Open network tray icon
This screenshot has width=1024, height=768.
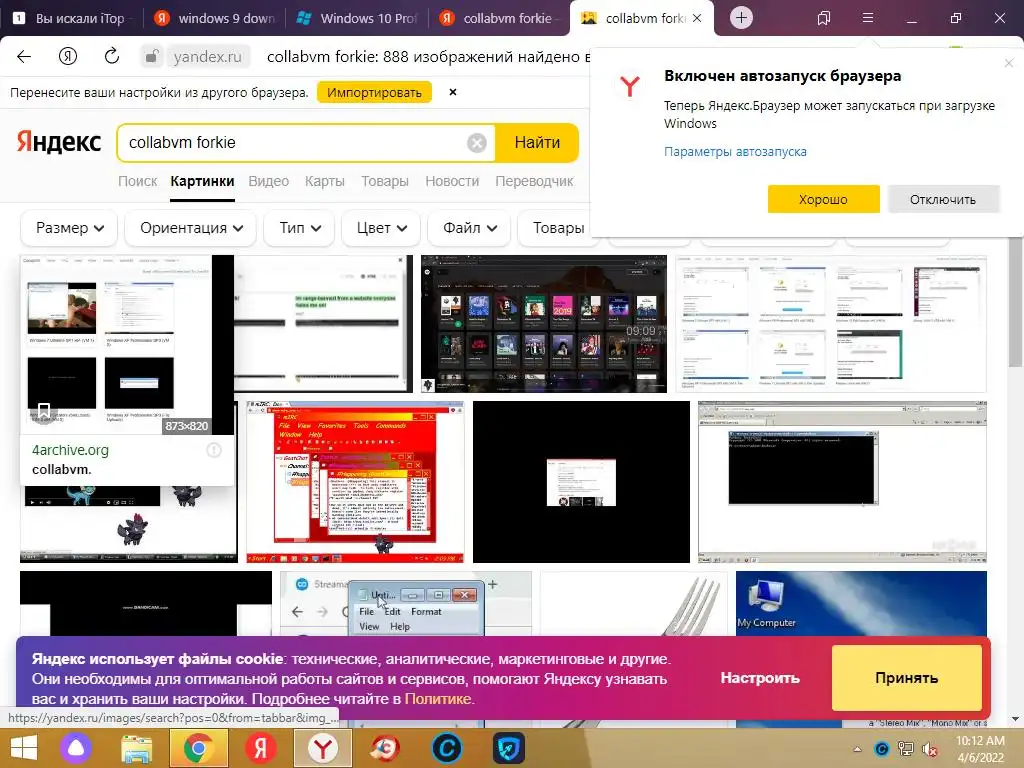click(x=906, y=749)
